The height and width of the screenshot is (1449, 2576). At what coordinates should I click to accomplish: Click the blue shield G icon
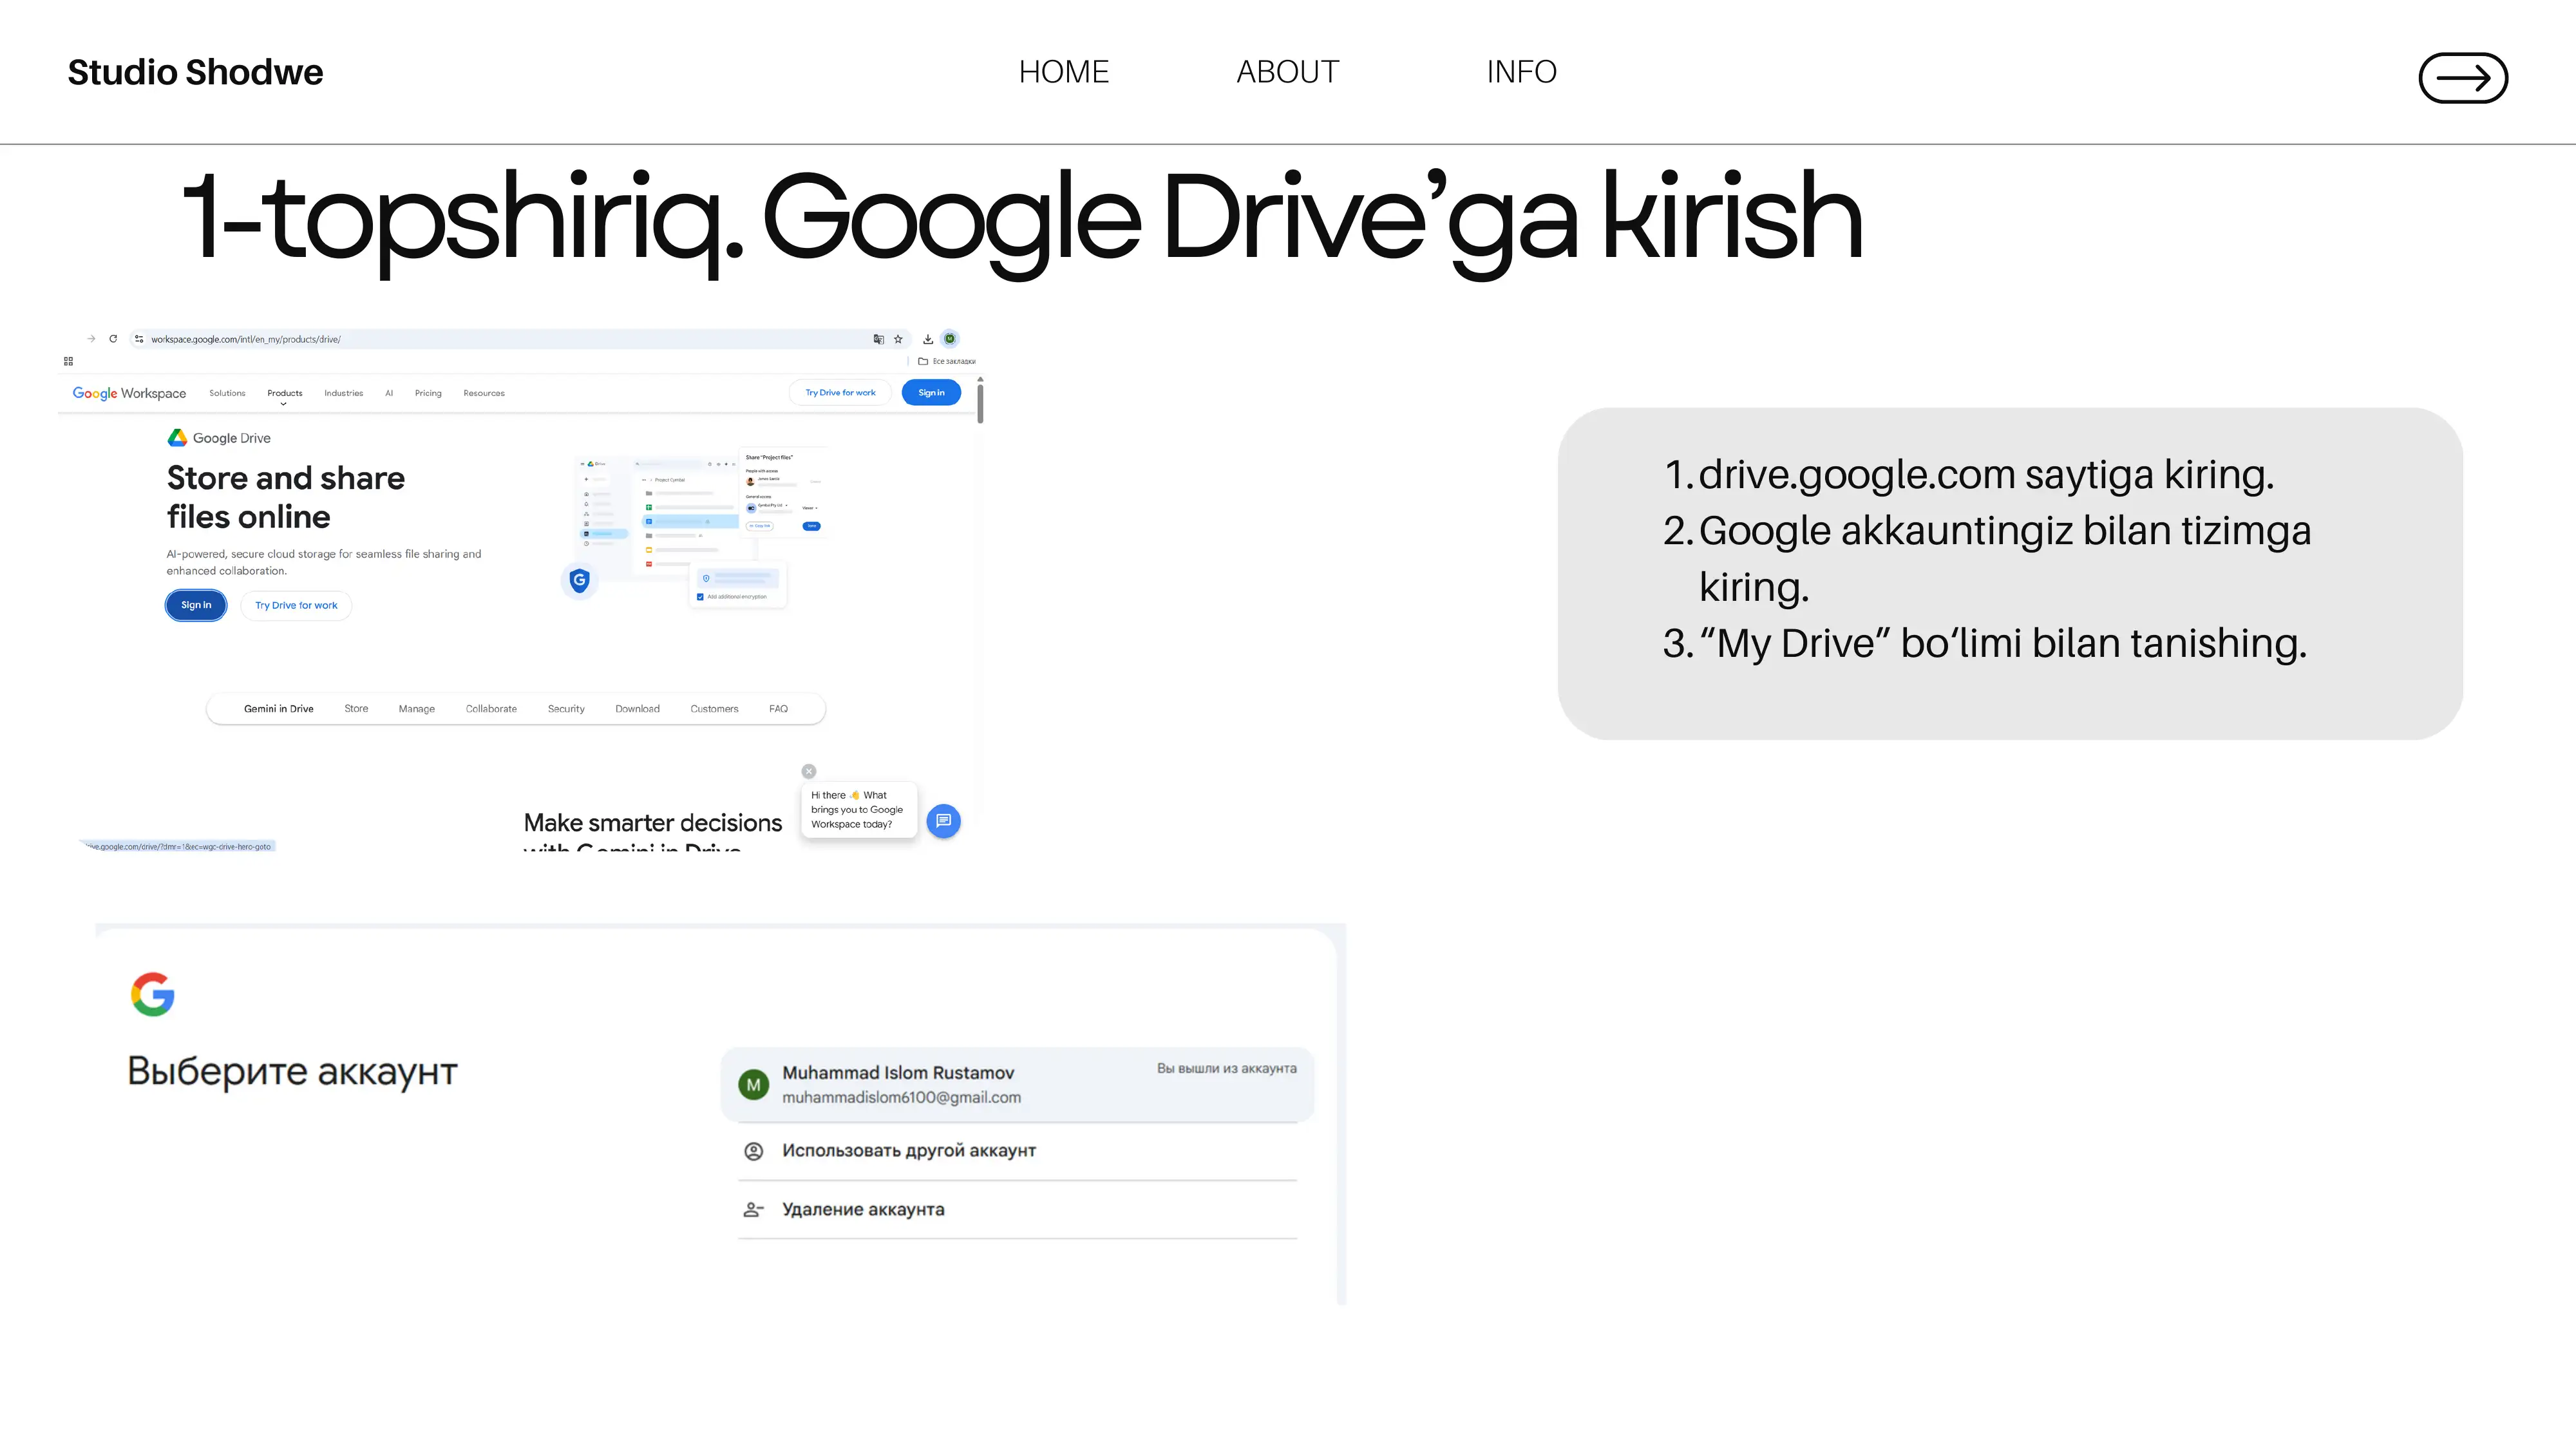[579, 580]
